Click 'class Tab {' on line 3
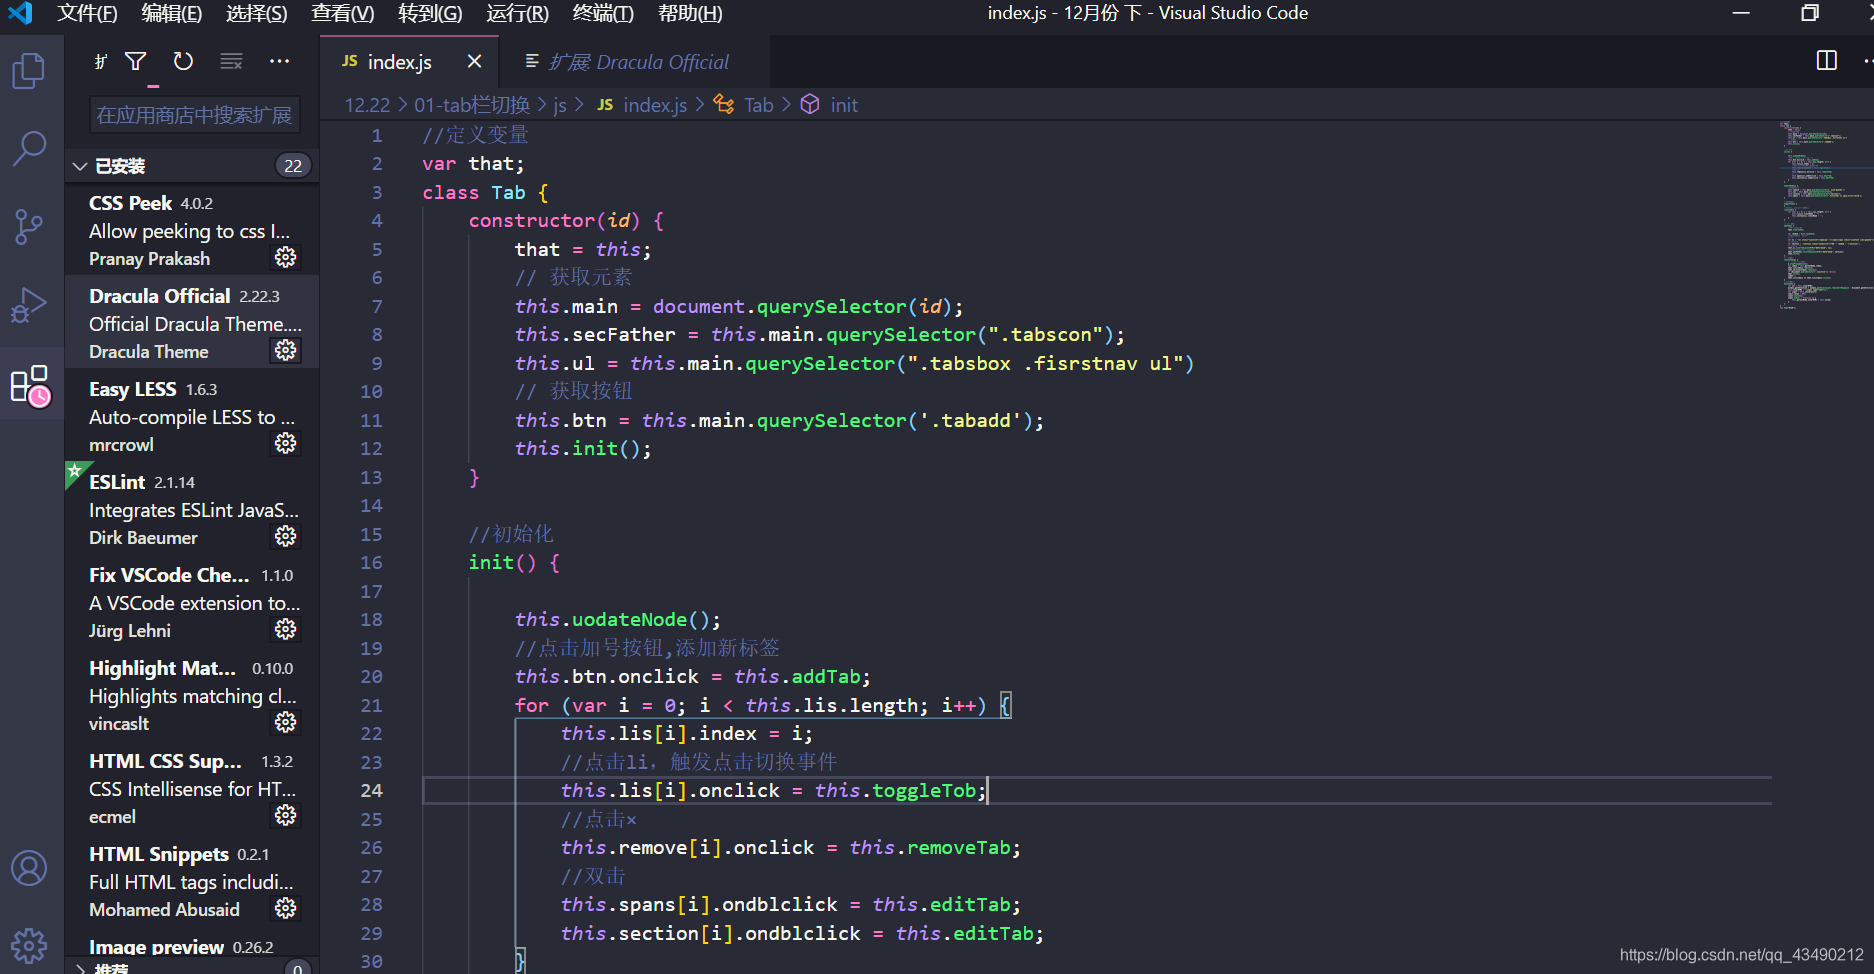 485,192
